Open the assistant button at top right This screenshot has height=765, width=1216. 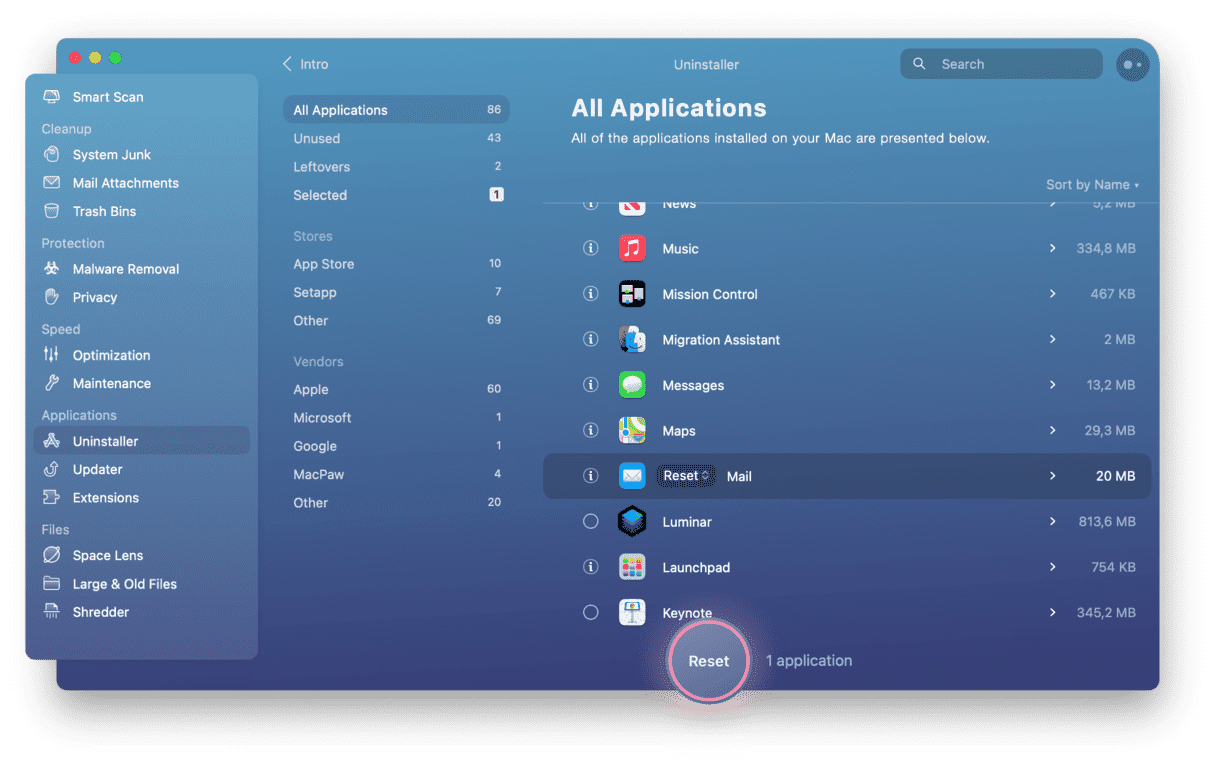point(1133,64)
